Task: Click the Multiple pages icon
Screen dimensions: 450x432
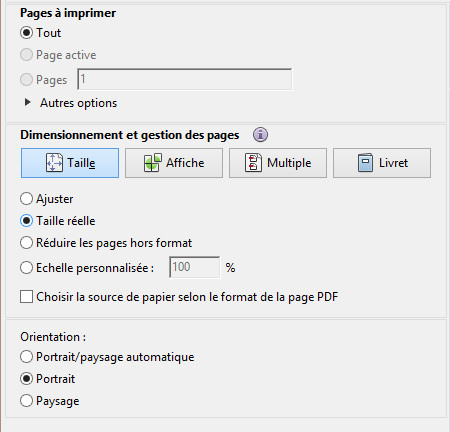Action: (253, 163)
